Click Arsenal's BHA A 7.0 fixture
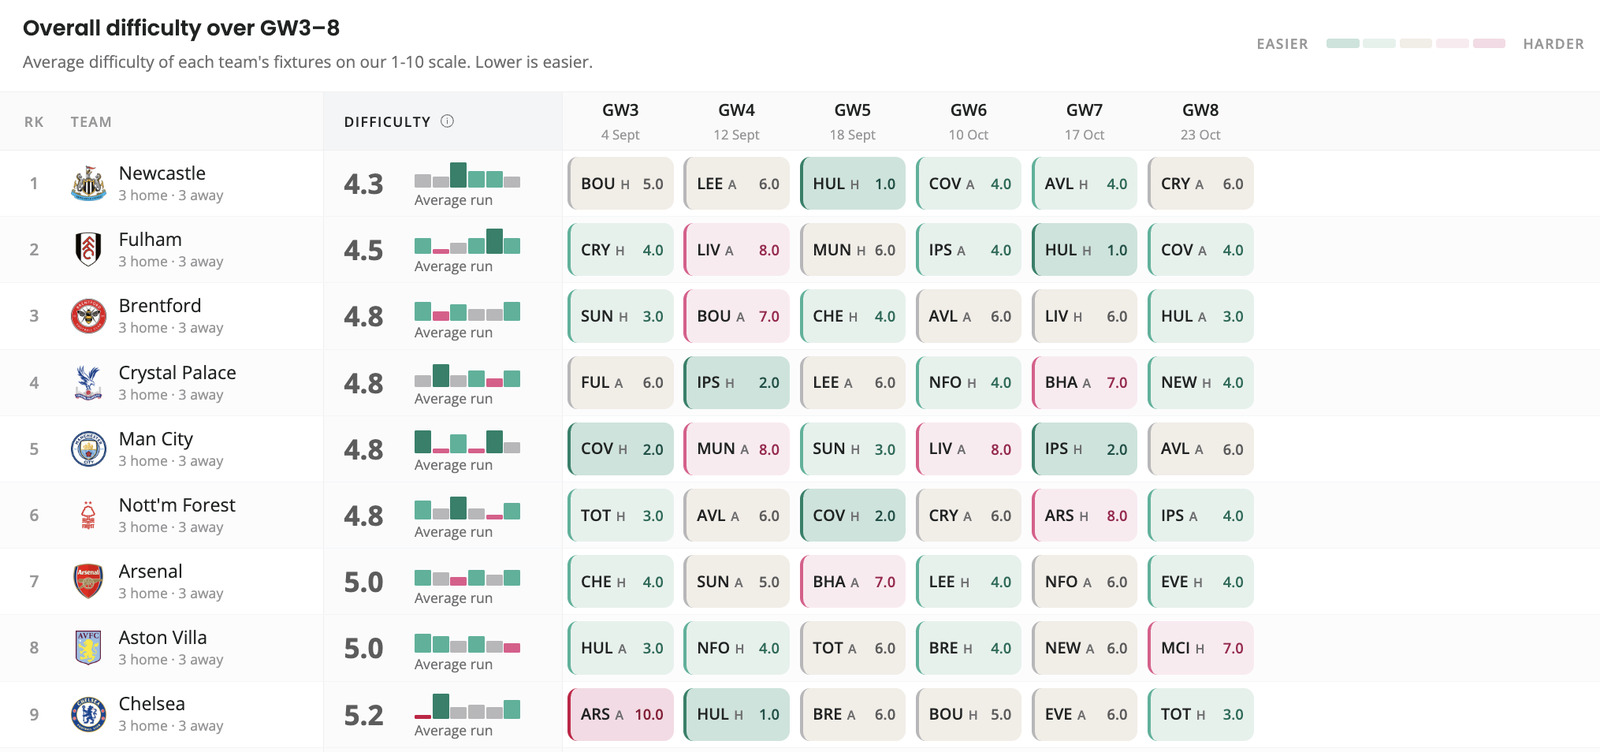Viewport: 1600px width, 752px height. [853, 581]
